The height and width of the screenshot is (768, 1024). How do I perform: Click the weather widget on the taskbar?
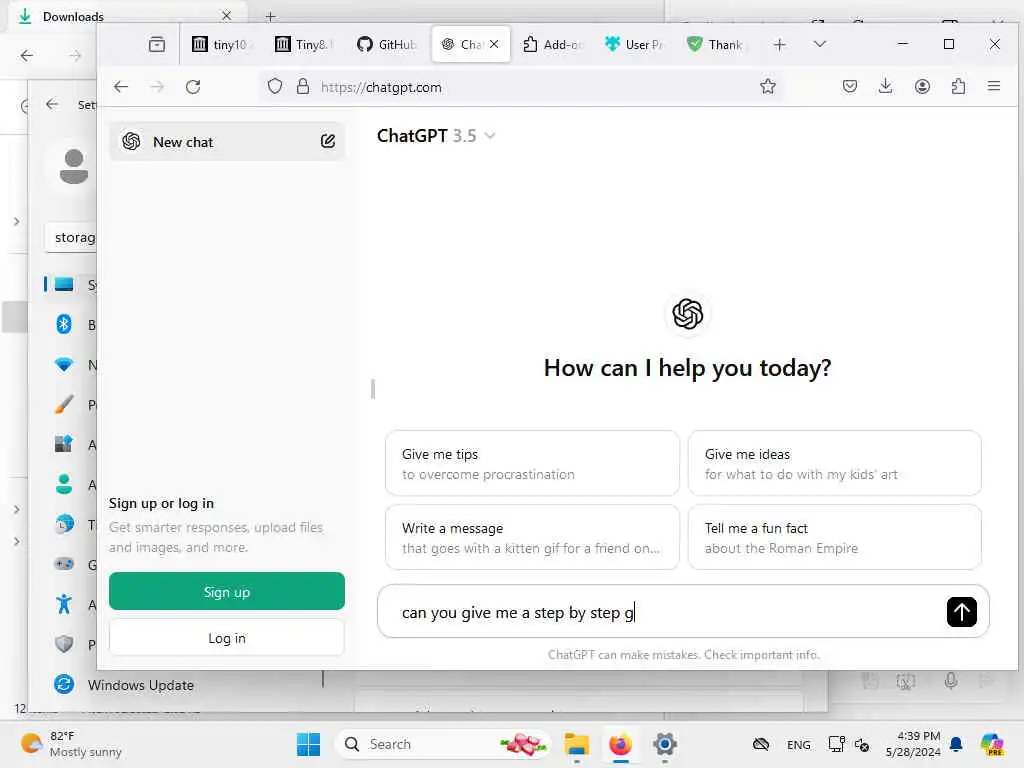(71, 744)
